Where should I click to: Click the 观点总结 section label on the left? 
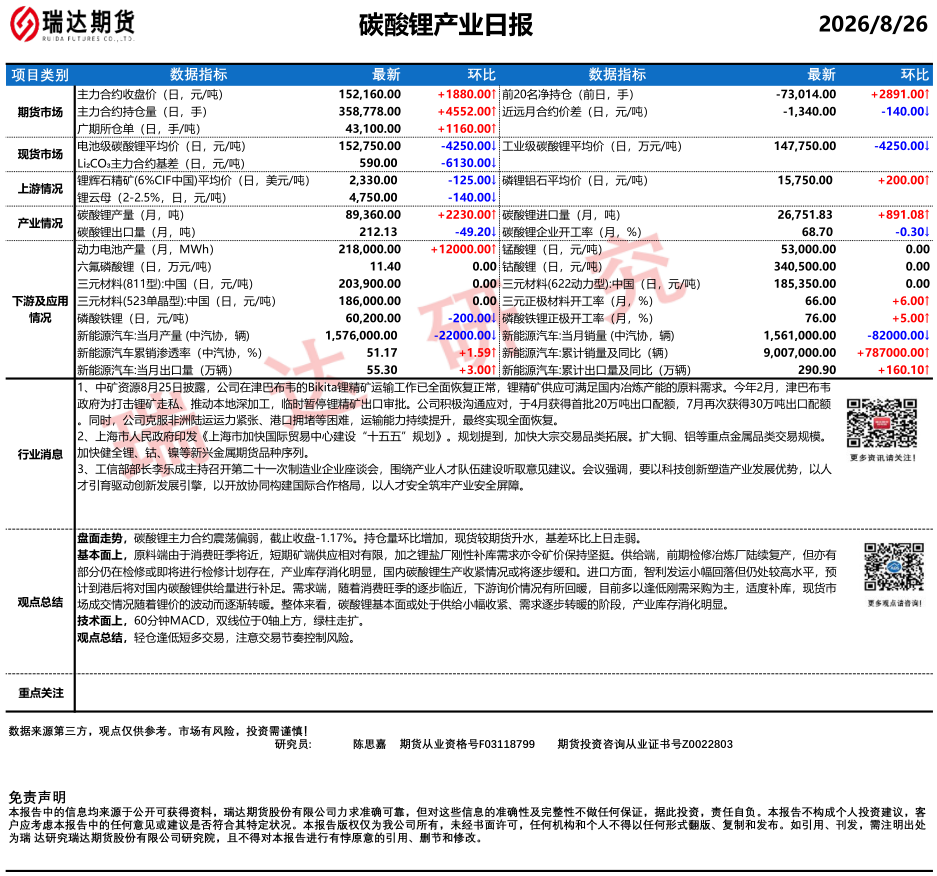40,602
